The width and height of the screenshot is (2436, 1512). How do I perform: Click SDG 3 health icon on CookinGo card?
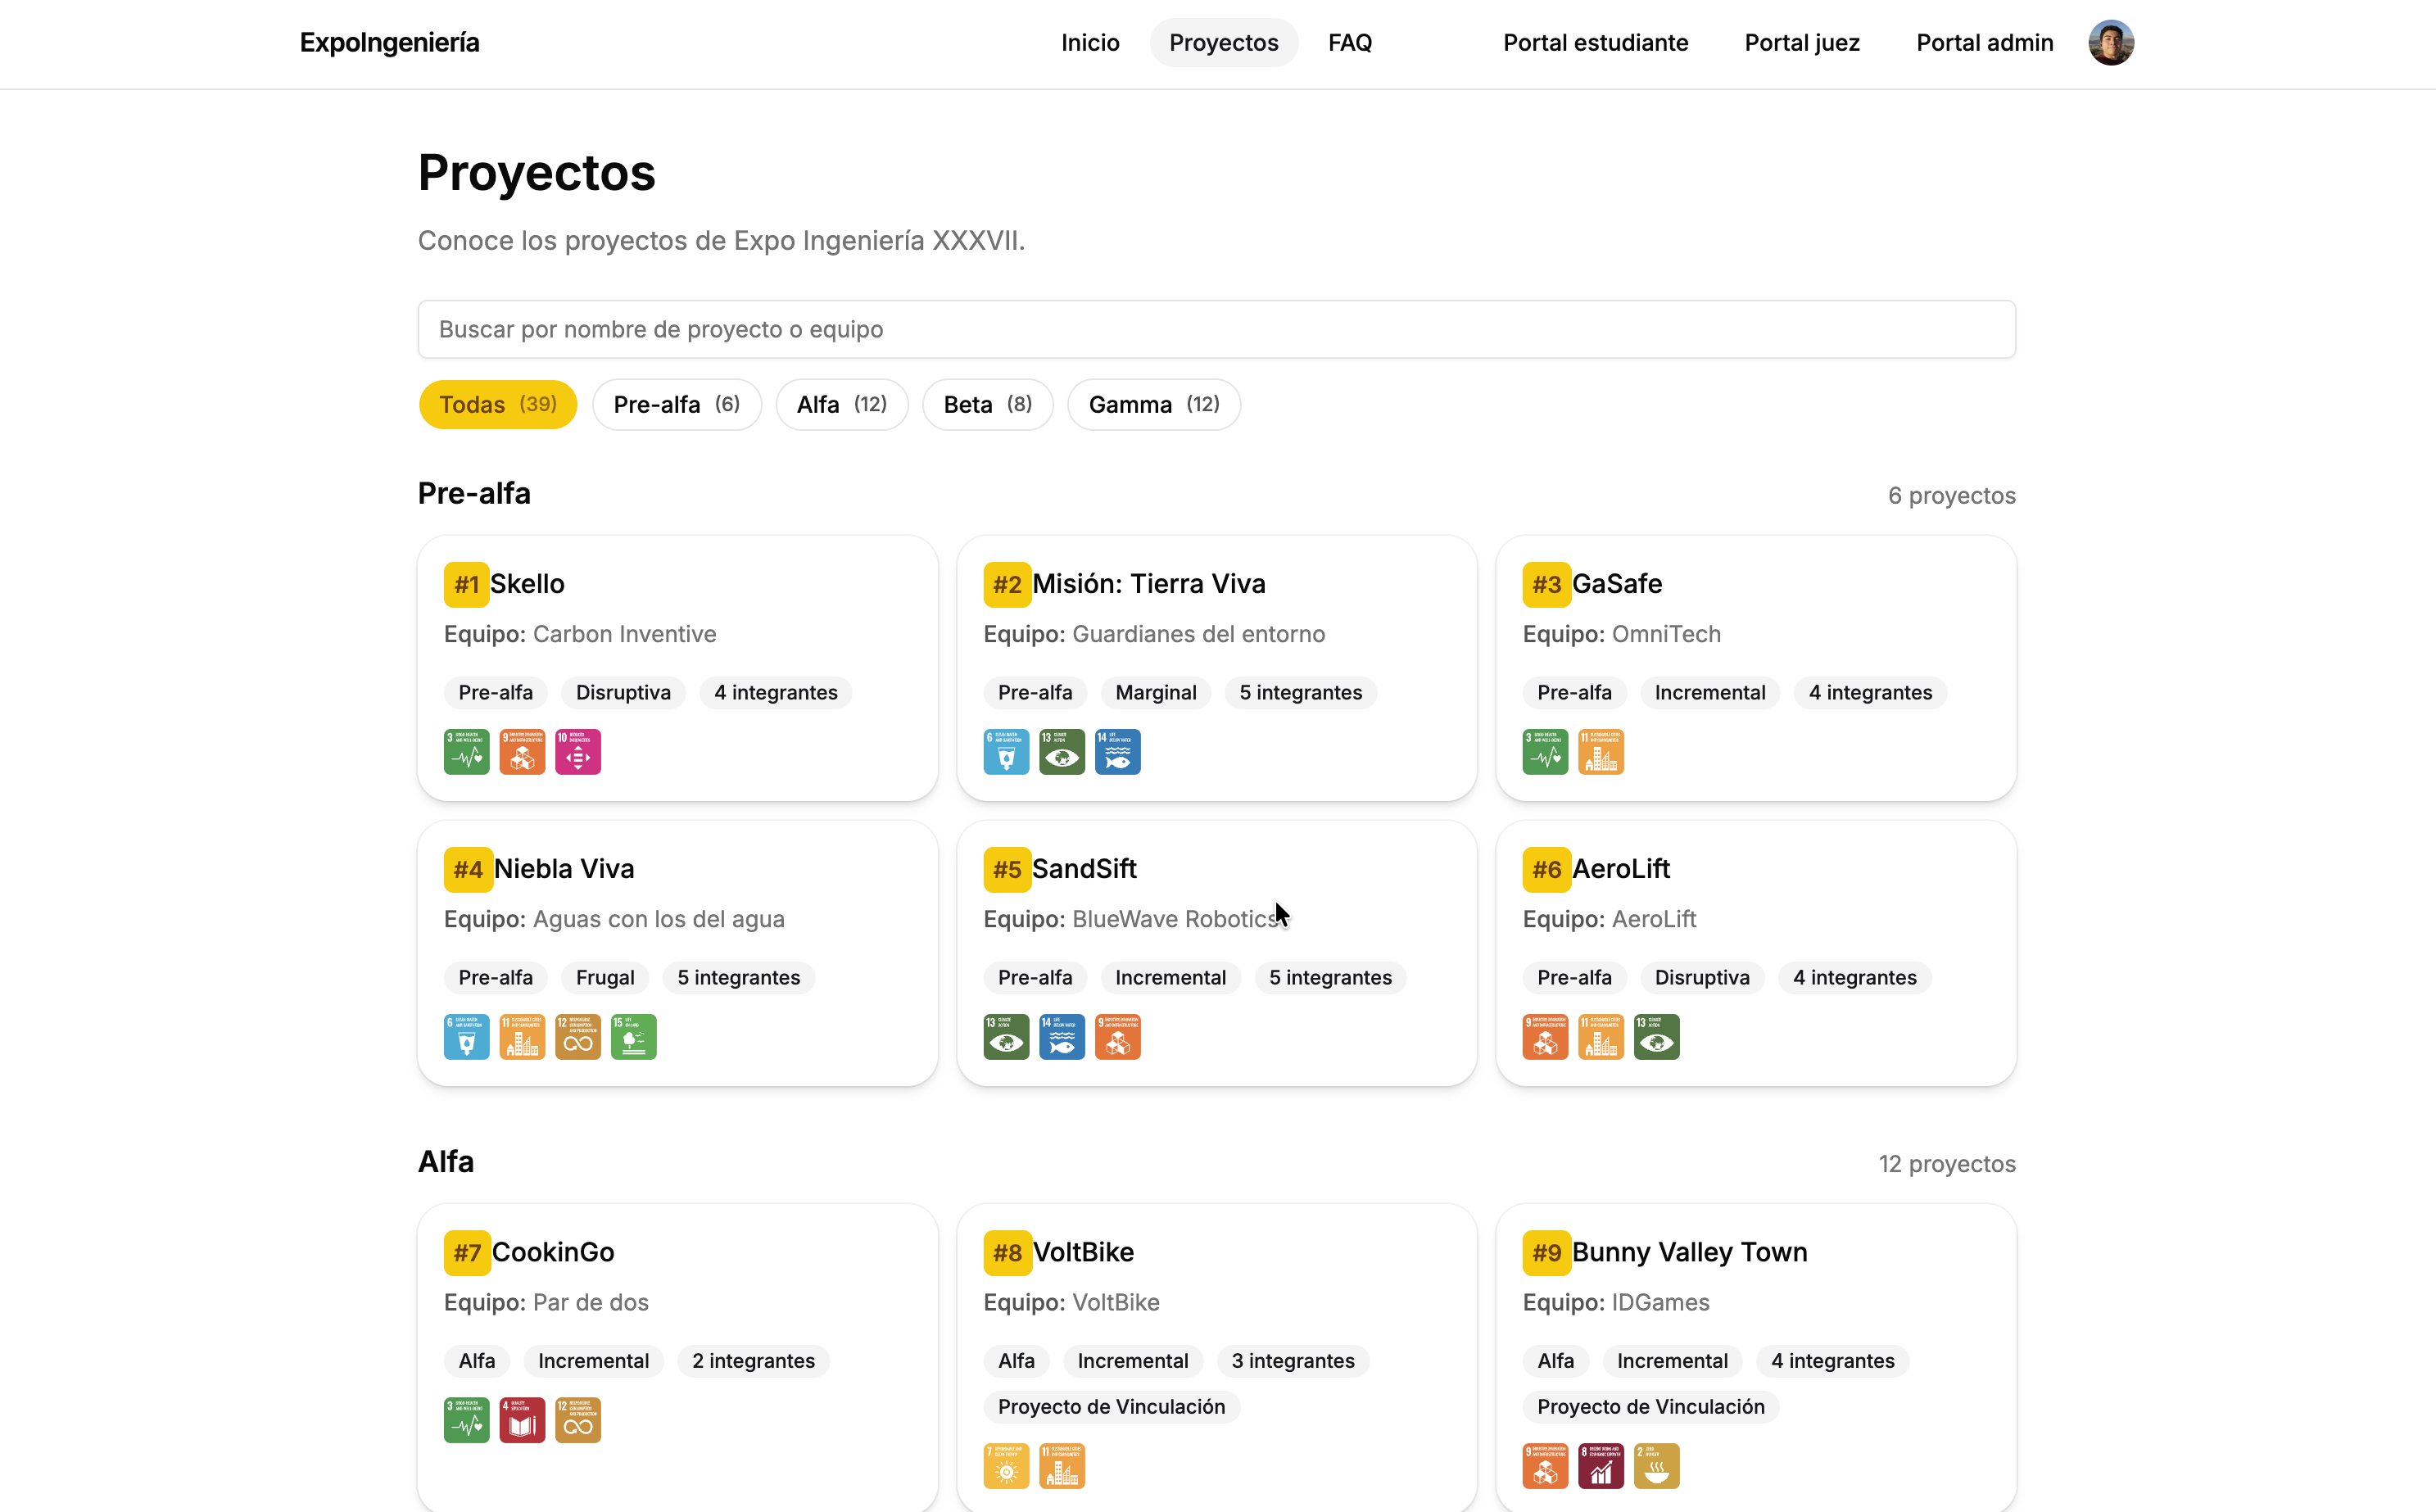coord(466,1420)
